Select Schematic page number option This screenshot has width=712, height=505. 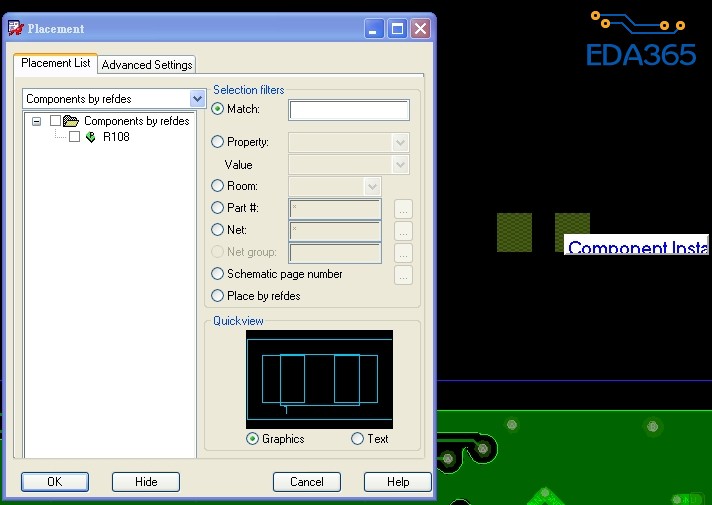218,274
